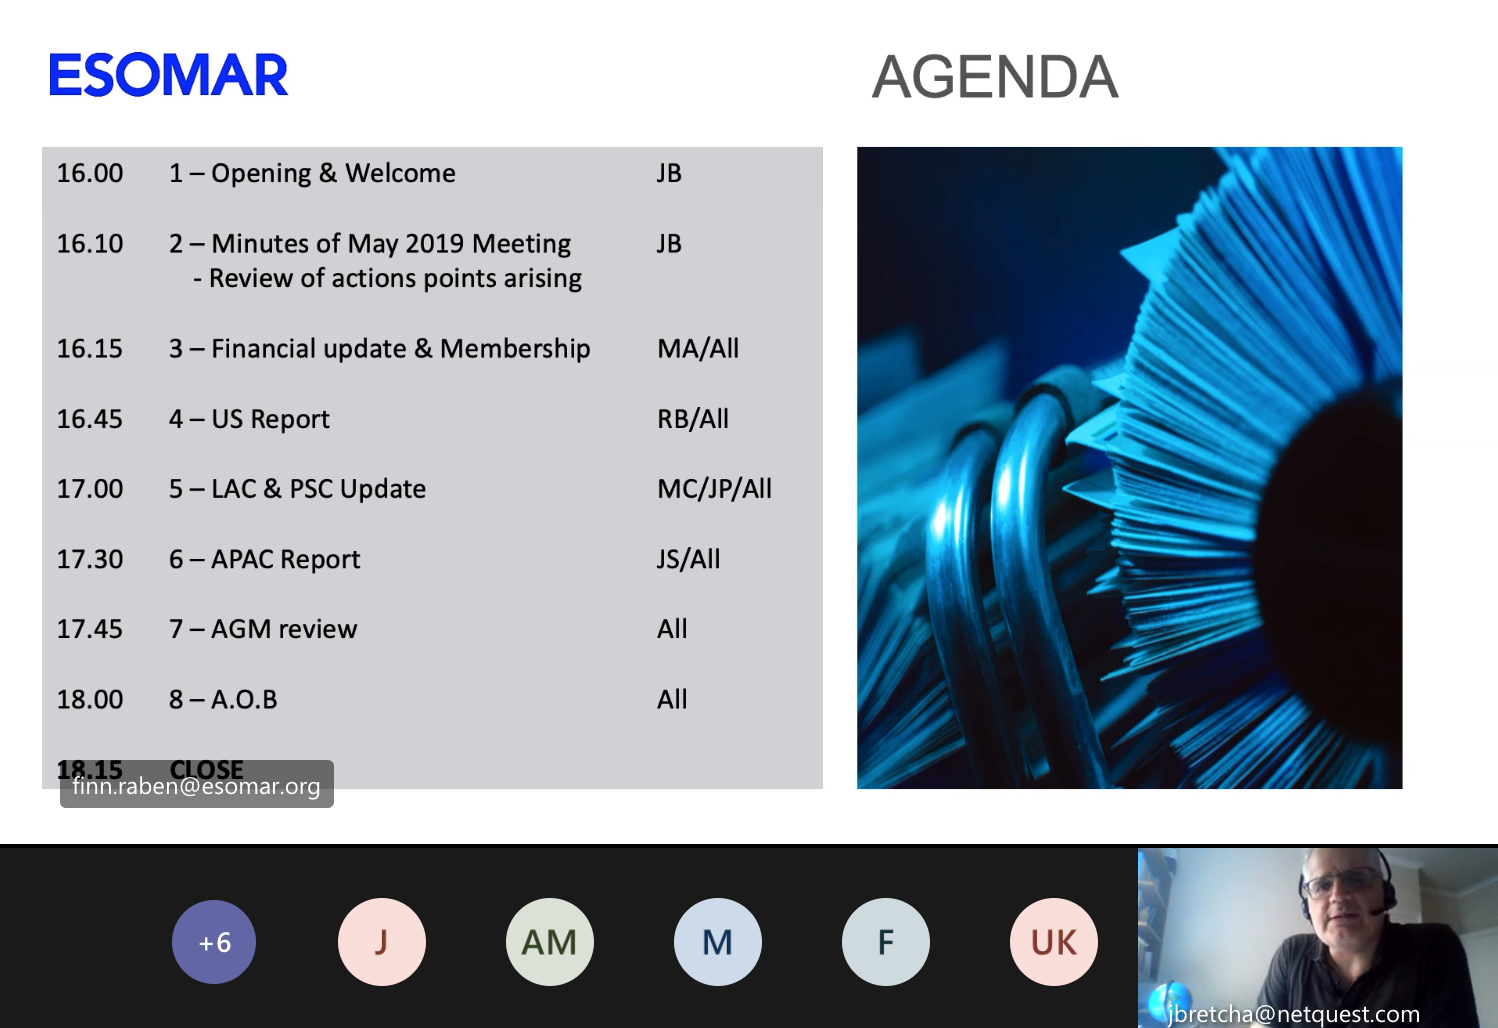Click agenda item '3 – Financial update & Membership'
This screenshot has width=1498, height=1028.
click(380, 349)
